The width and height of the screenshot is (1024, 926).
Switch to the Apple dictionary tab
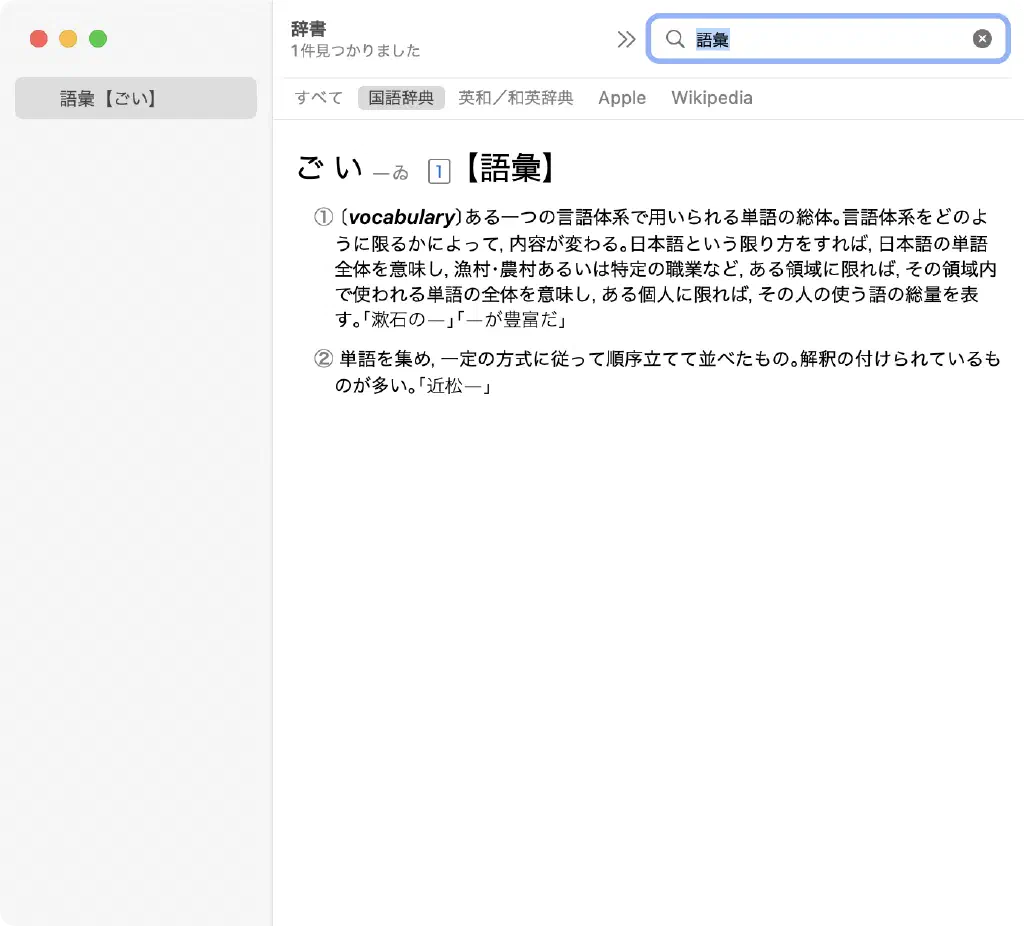point(622,98)
